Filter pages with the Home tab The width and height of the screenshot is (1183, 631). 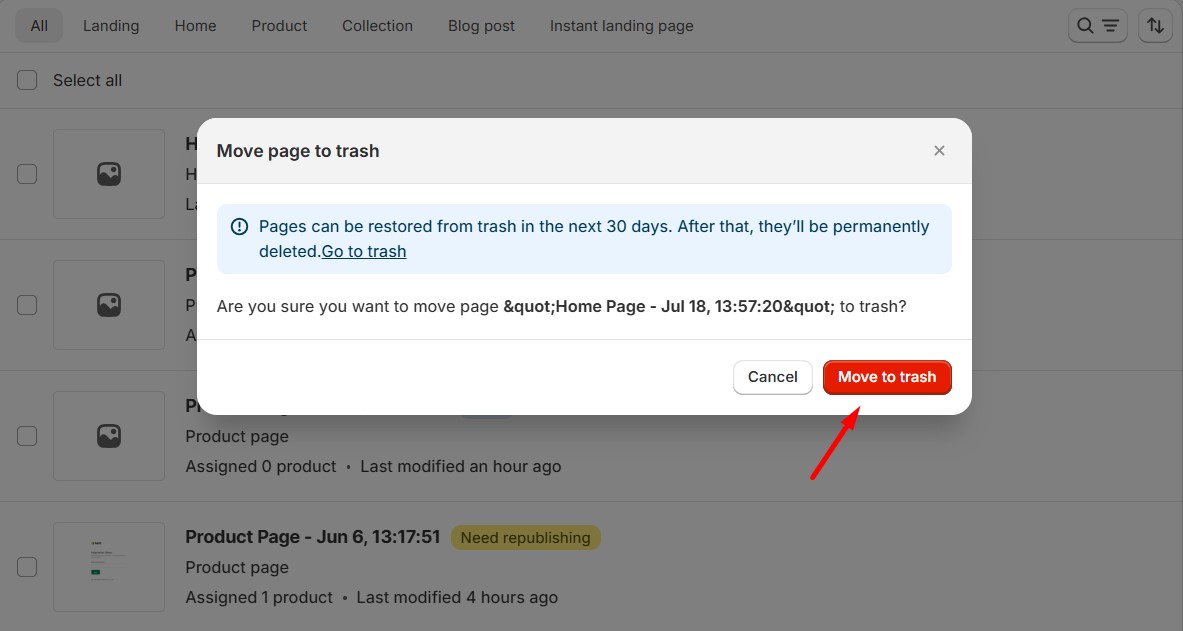coord(195,26)
